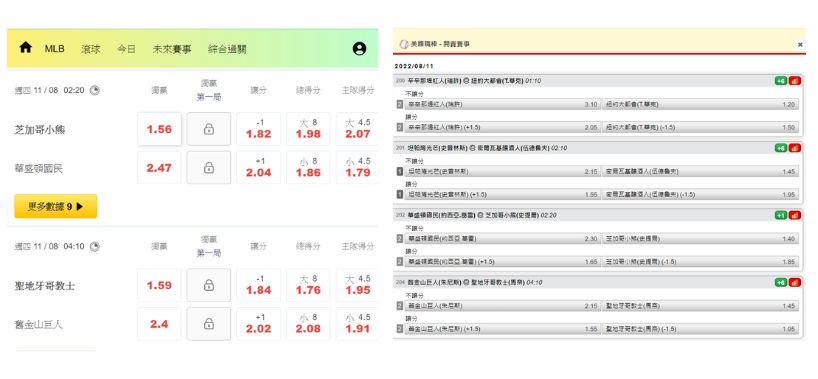Click locked first-inning bet for 芝加哥小熊
This screenshot has width=818, height=379.
[x=209, y=129]
